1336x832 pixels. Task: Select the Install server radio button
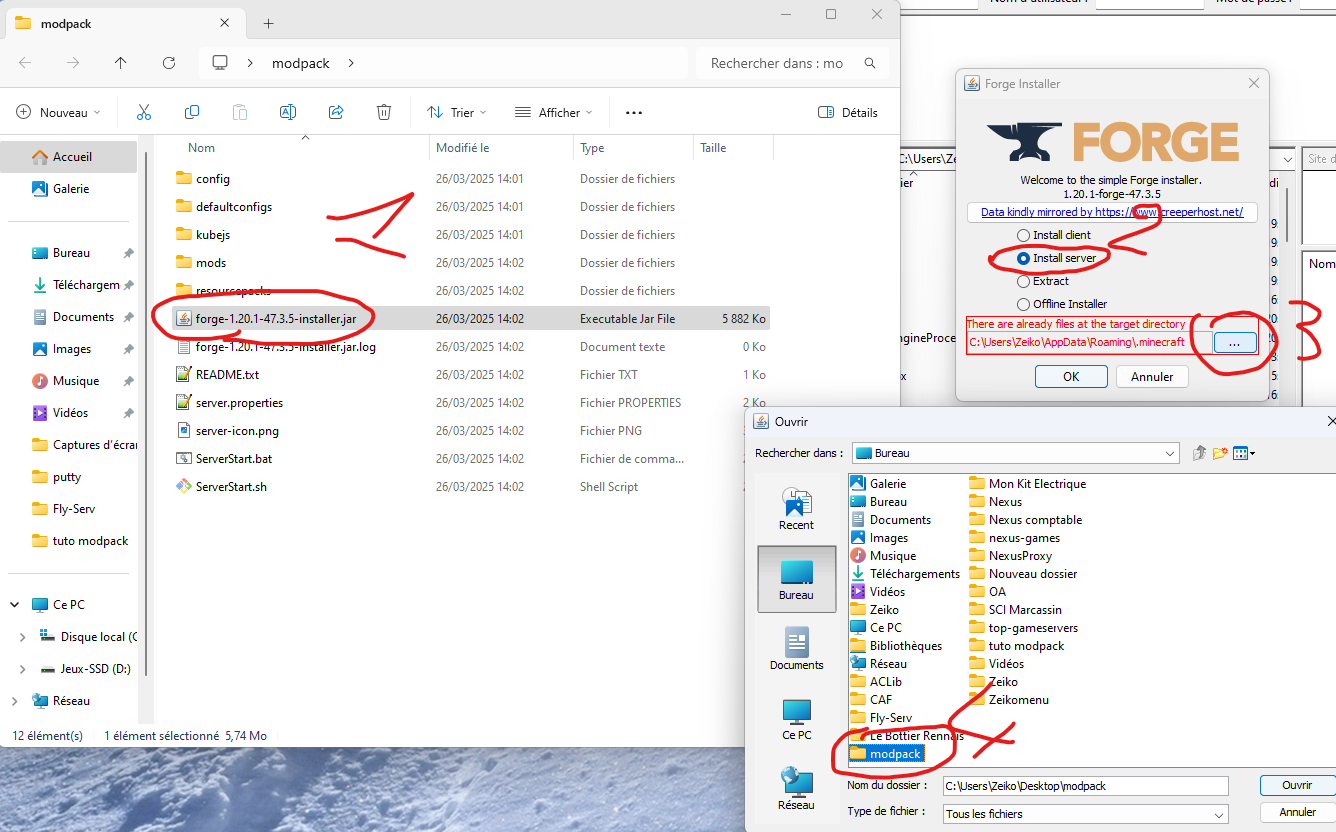tap(1023, 258)
